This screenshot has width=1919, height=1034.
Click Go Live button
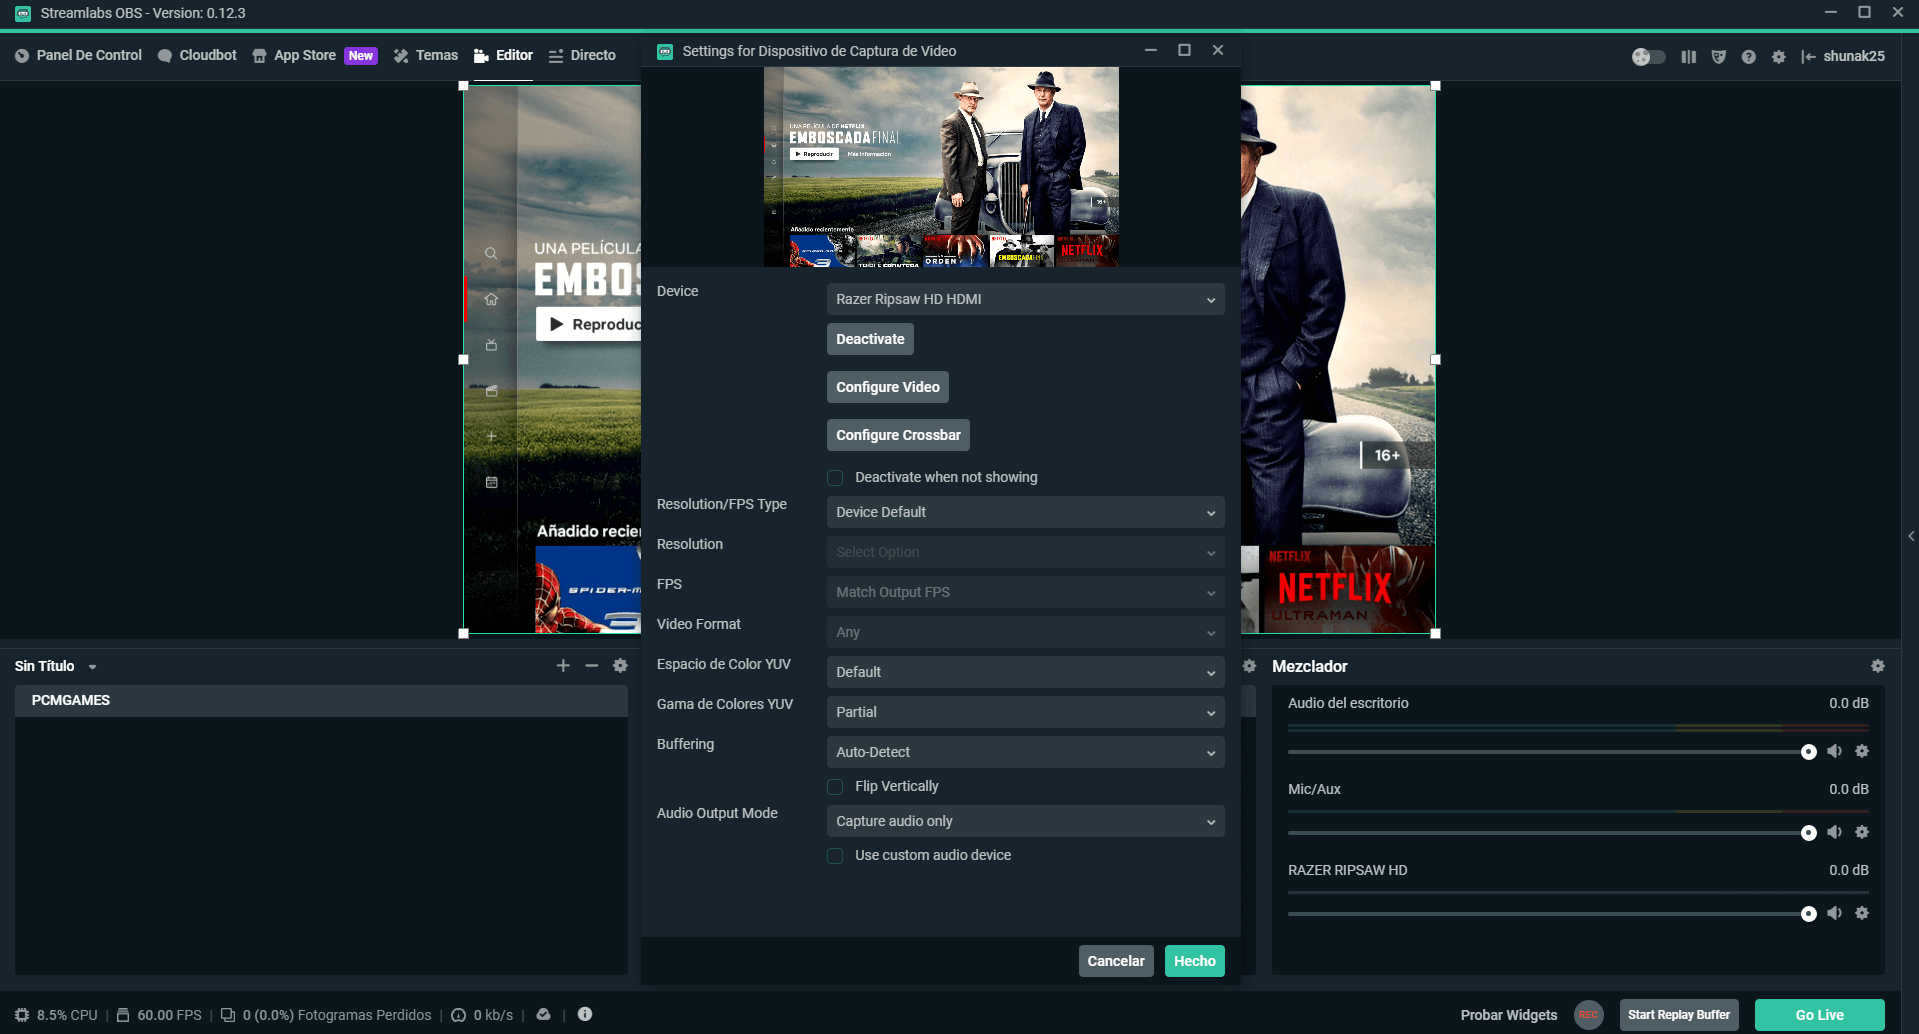point(1819,1015)
